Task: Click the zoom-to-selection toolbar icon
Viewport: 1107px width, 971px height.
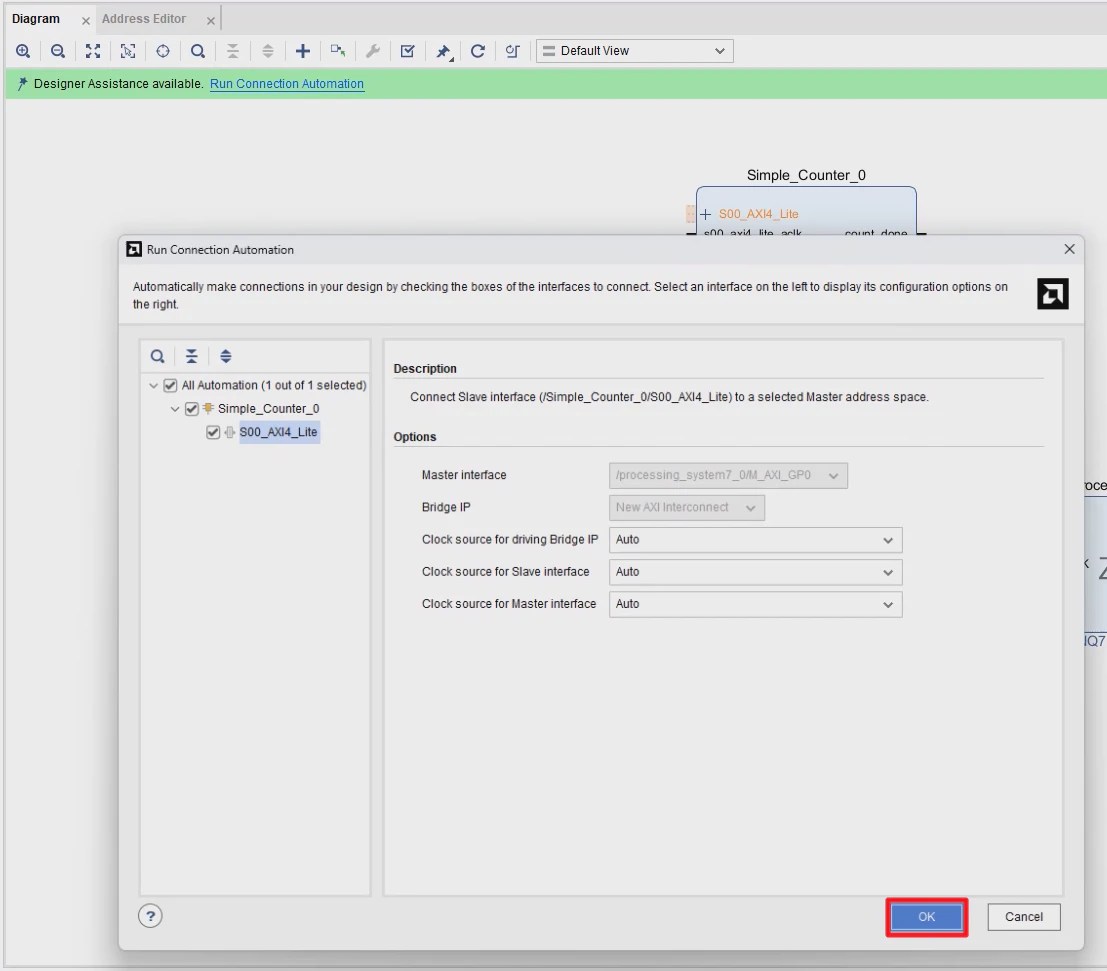Action: (128, 51)
